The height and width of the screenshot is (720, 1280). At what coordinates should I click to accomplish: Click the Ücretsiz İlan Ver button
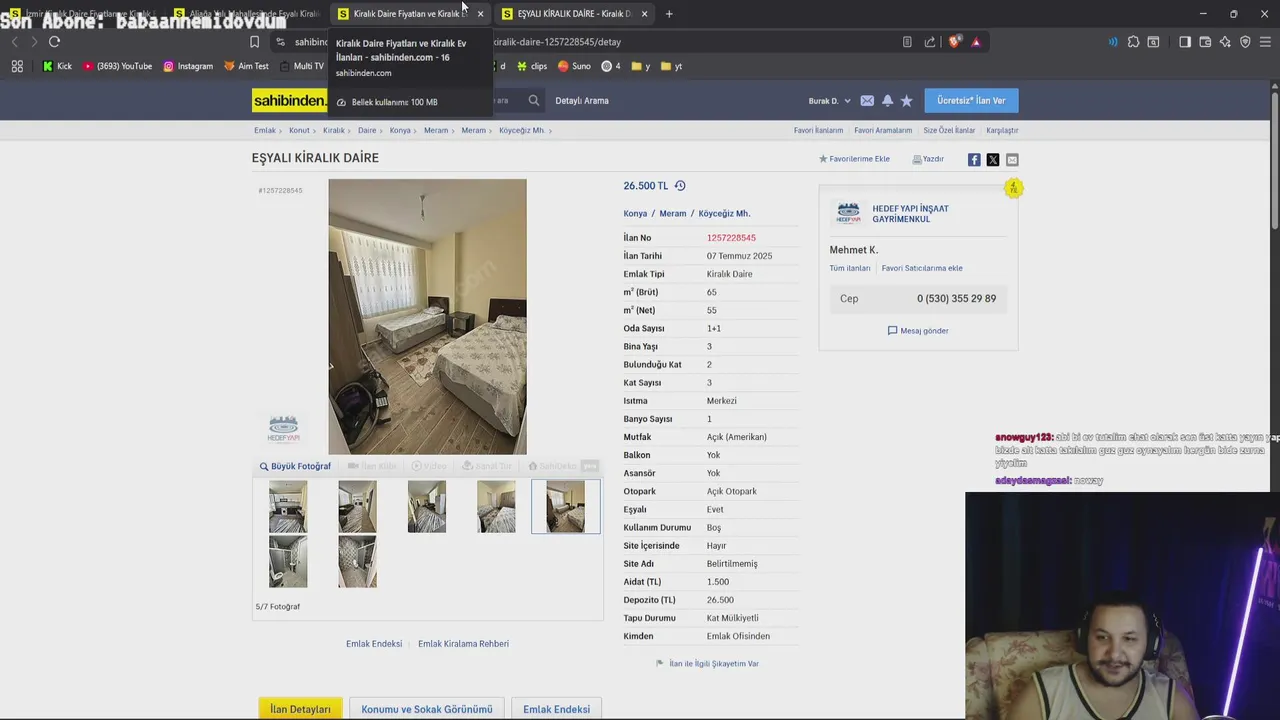click(971, 100)
